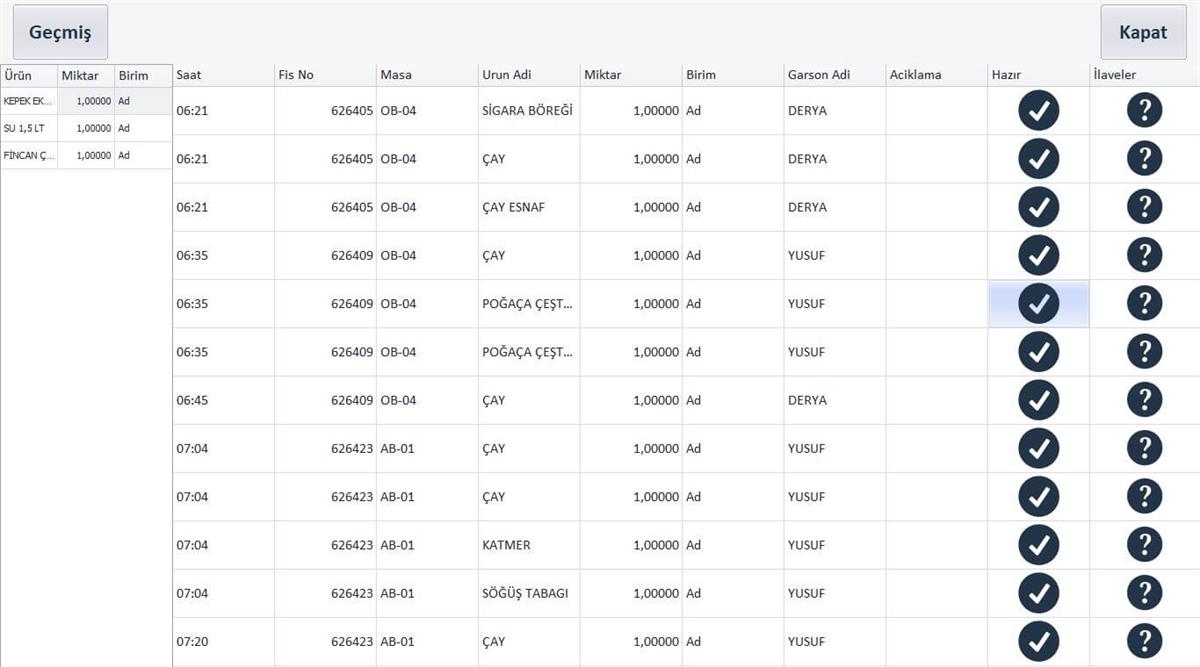
Task: Click İlaveler question icon for SÖĞÜŞ TABAGI
Action: (x=1144, y=593)
